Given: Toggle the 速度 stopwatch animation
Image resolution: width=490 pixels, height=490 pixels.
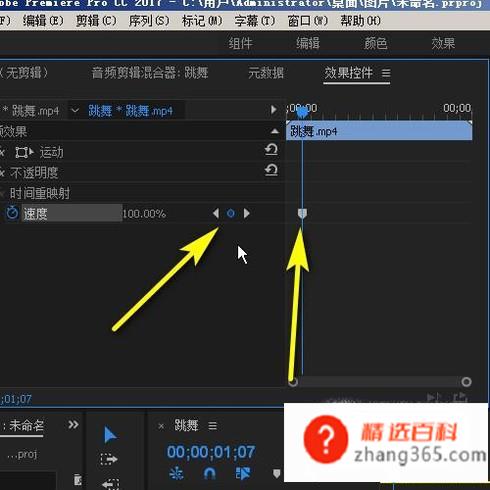Looking at the screenshot, I should coord(12,213).
